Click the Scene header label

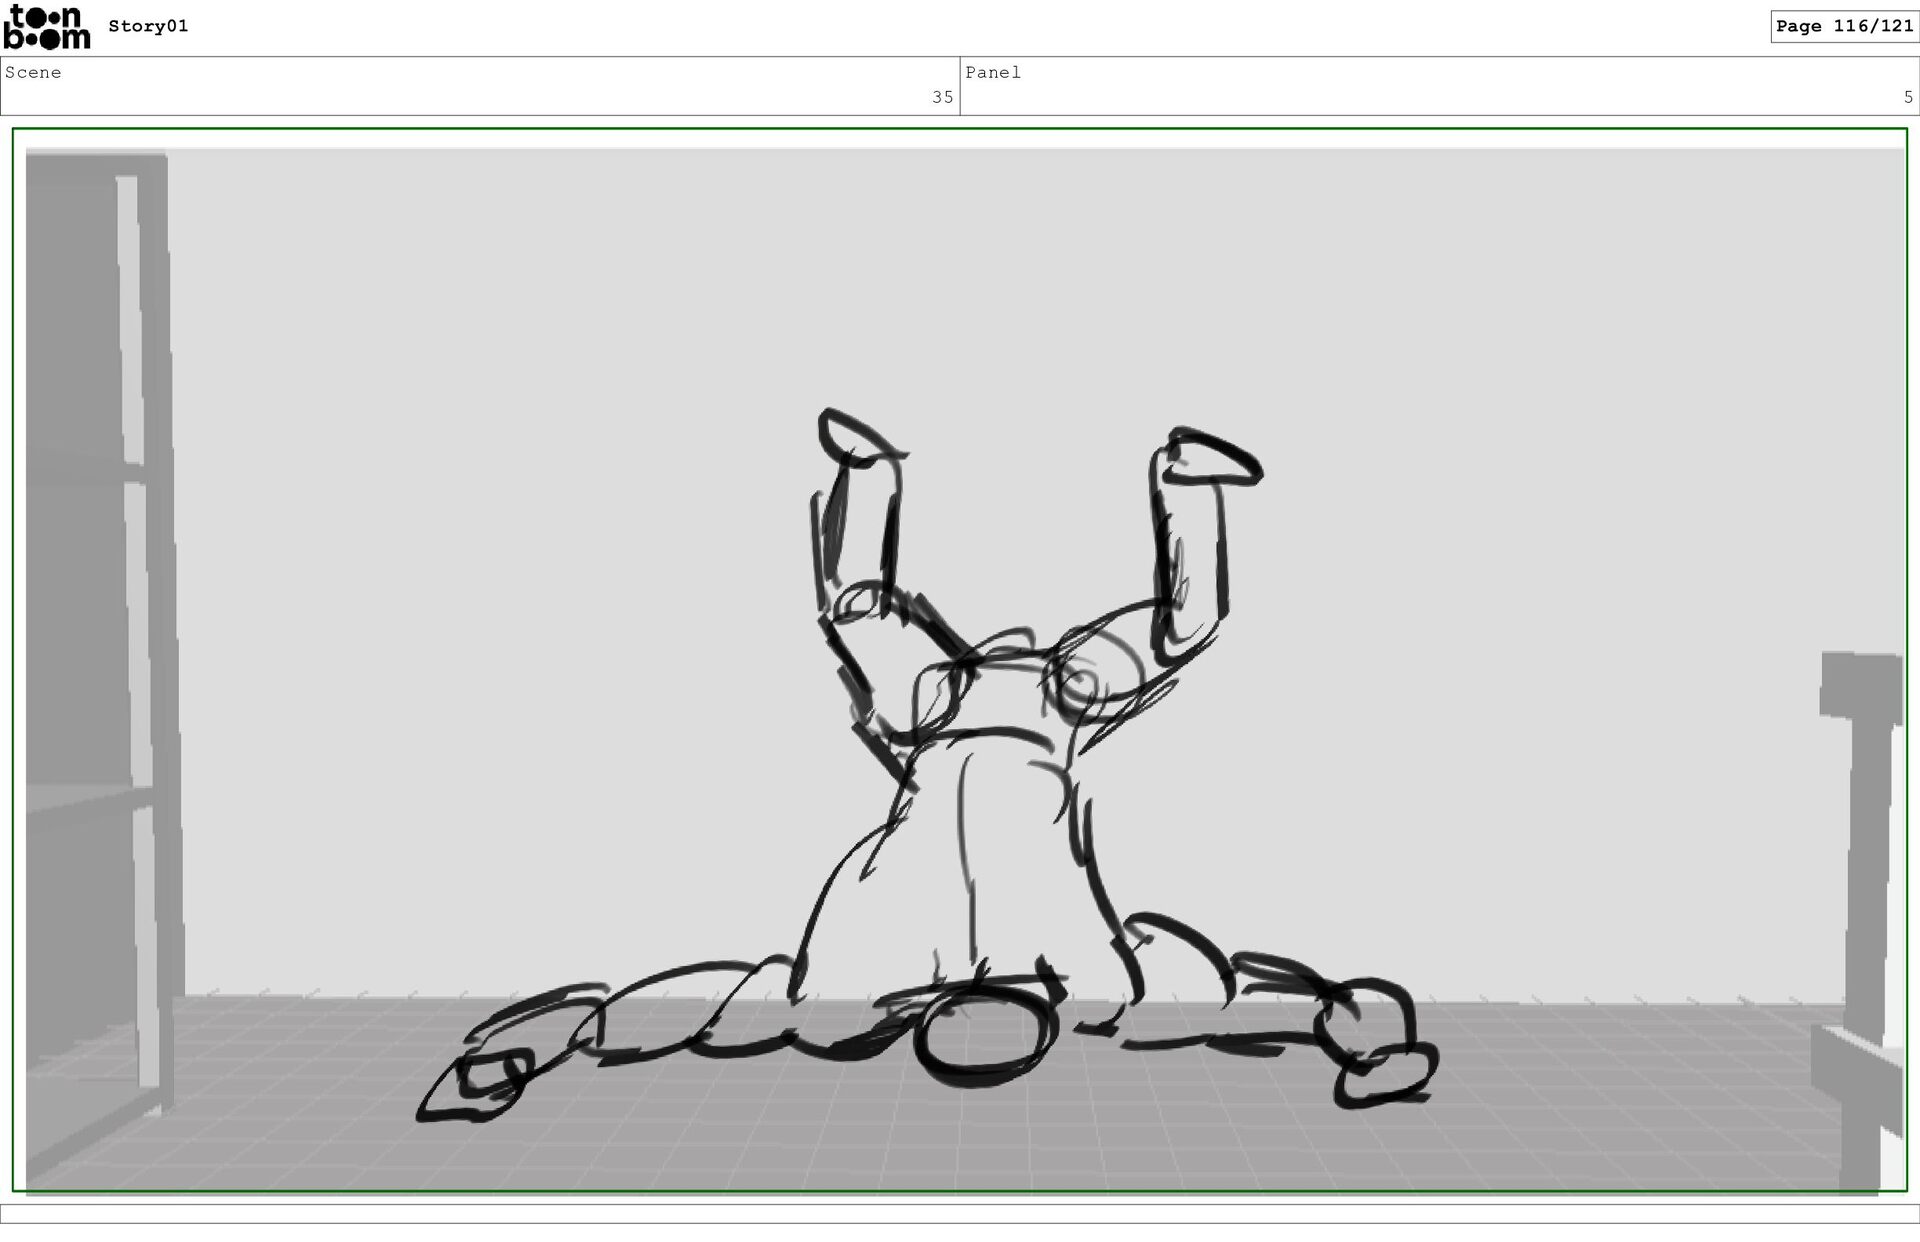[33, 72]
